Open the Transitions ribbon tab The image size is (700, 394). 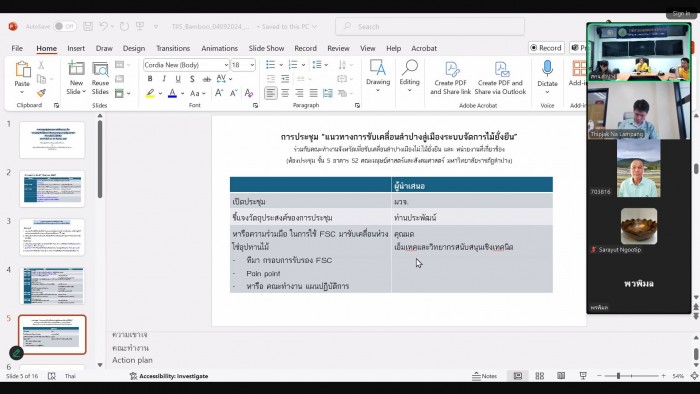173,48
